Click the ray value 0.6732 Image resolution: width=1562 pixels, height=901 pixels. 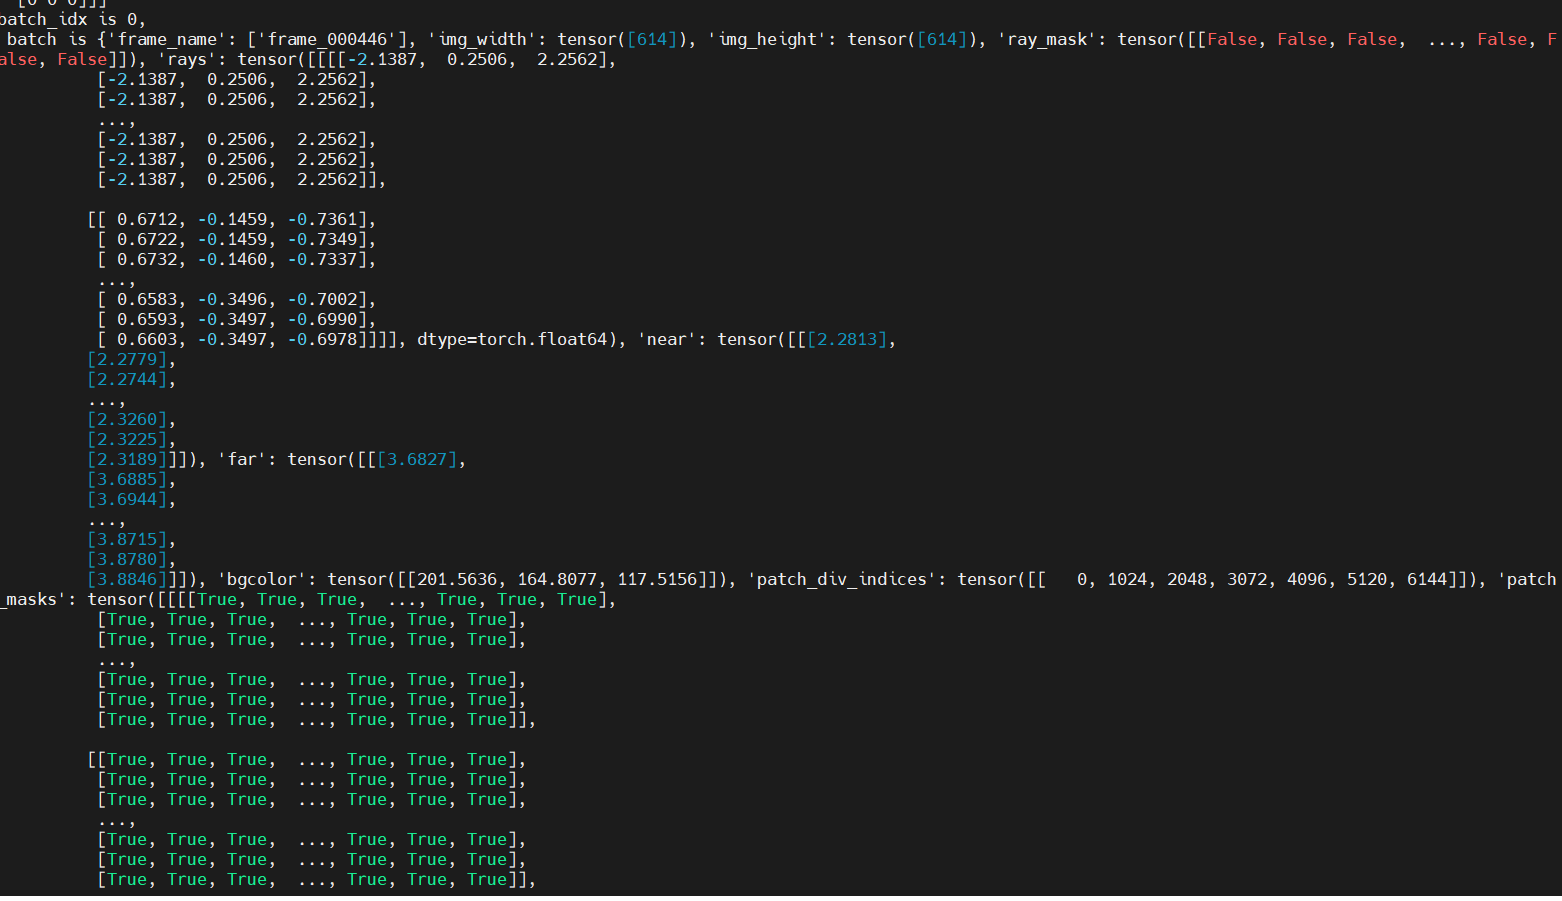coord(147,259)
